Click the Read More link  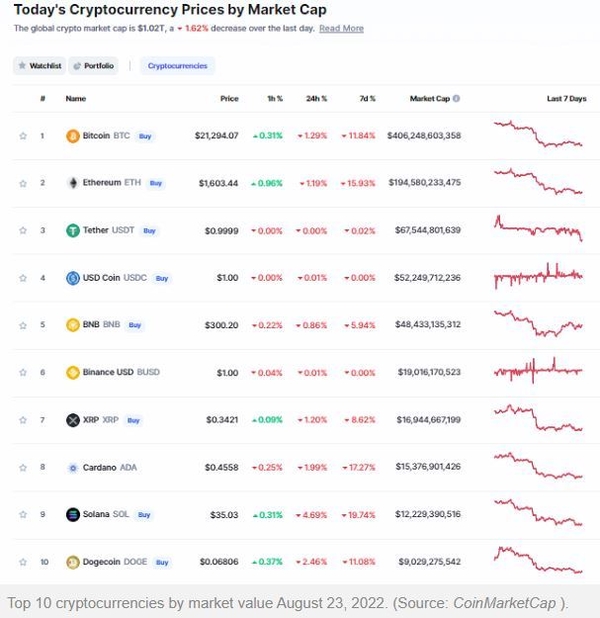pos(341,28)
